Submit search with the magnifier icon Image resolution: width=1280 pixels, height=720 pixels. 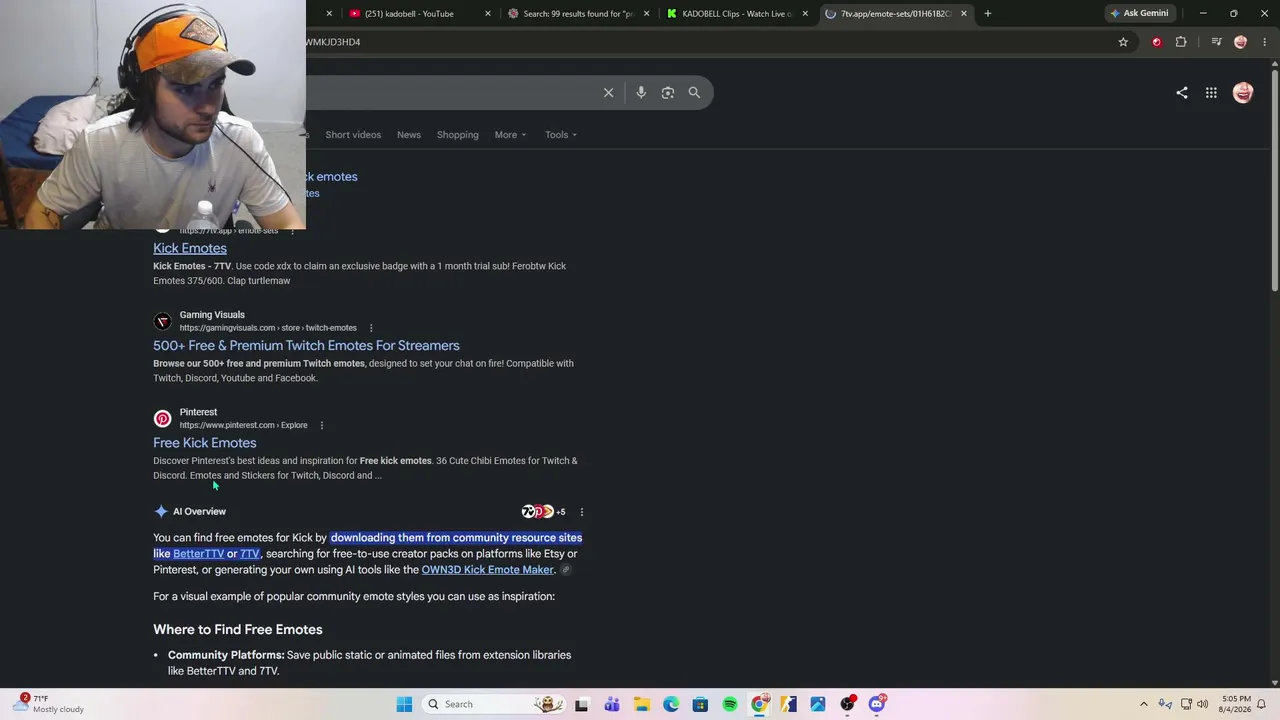[x=694, y=93]
